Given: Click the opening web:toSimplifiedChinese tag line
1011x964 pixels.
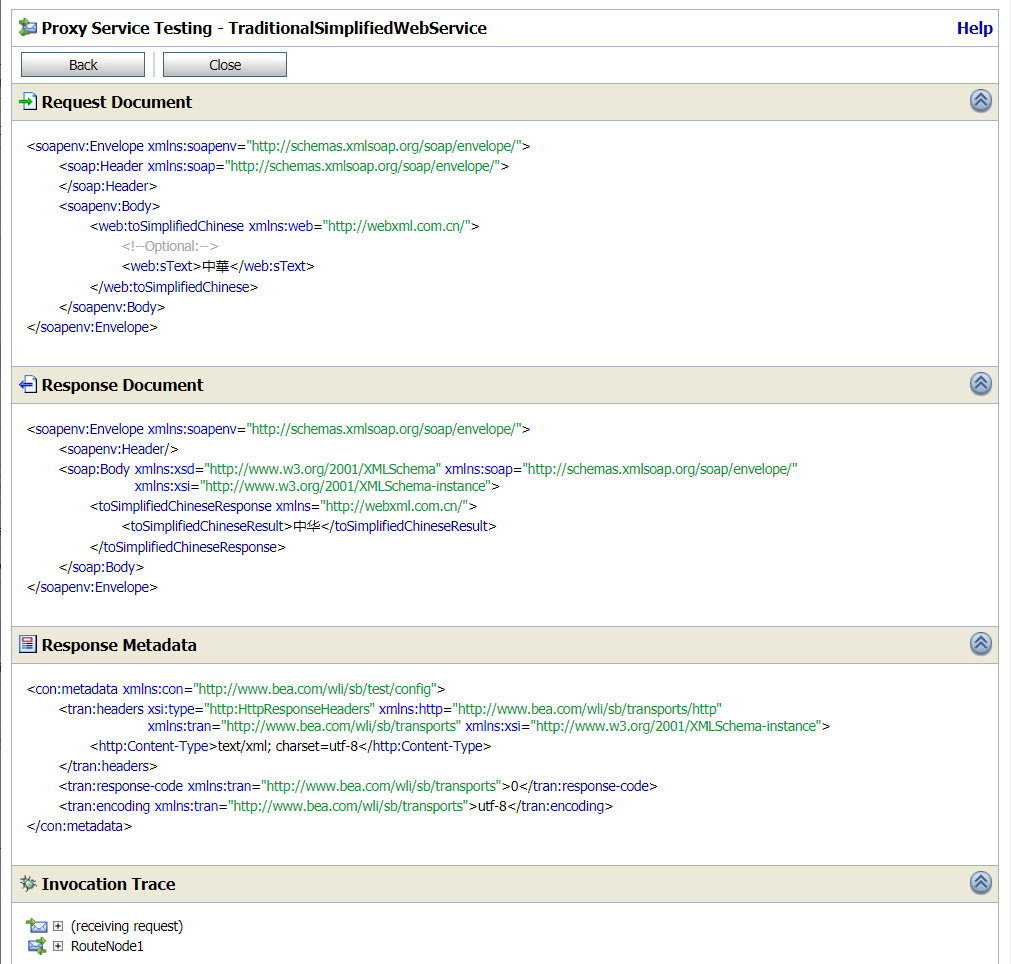Looking at the screenshot, I should [x=284, y=226].
